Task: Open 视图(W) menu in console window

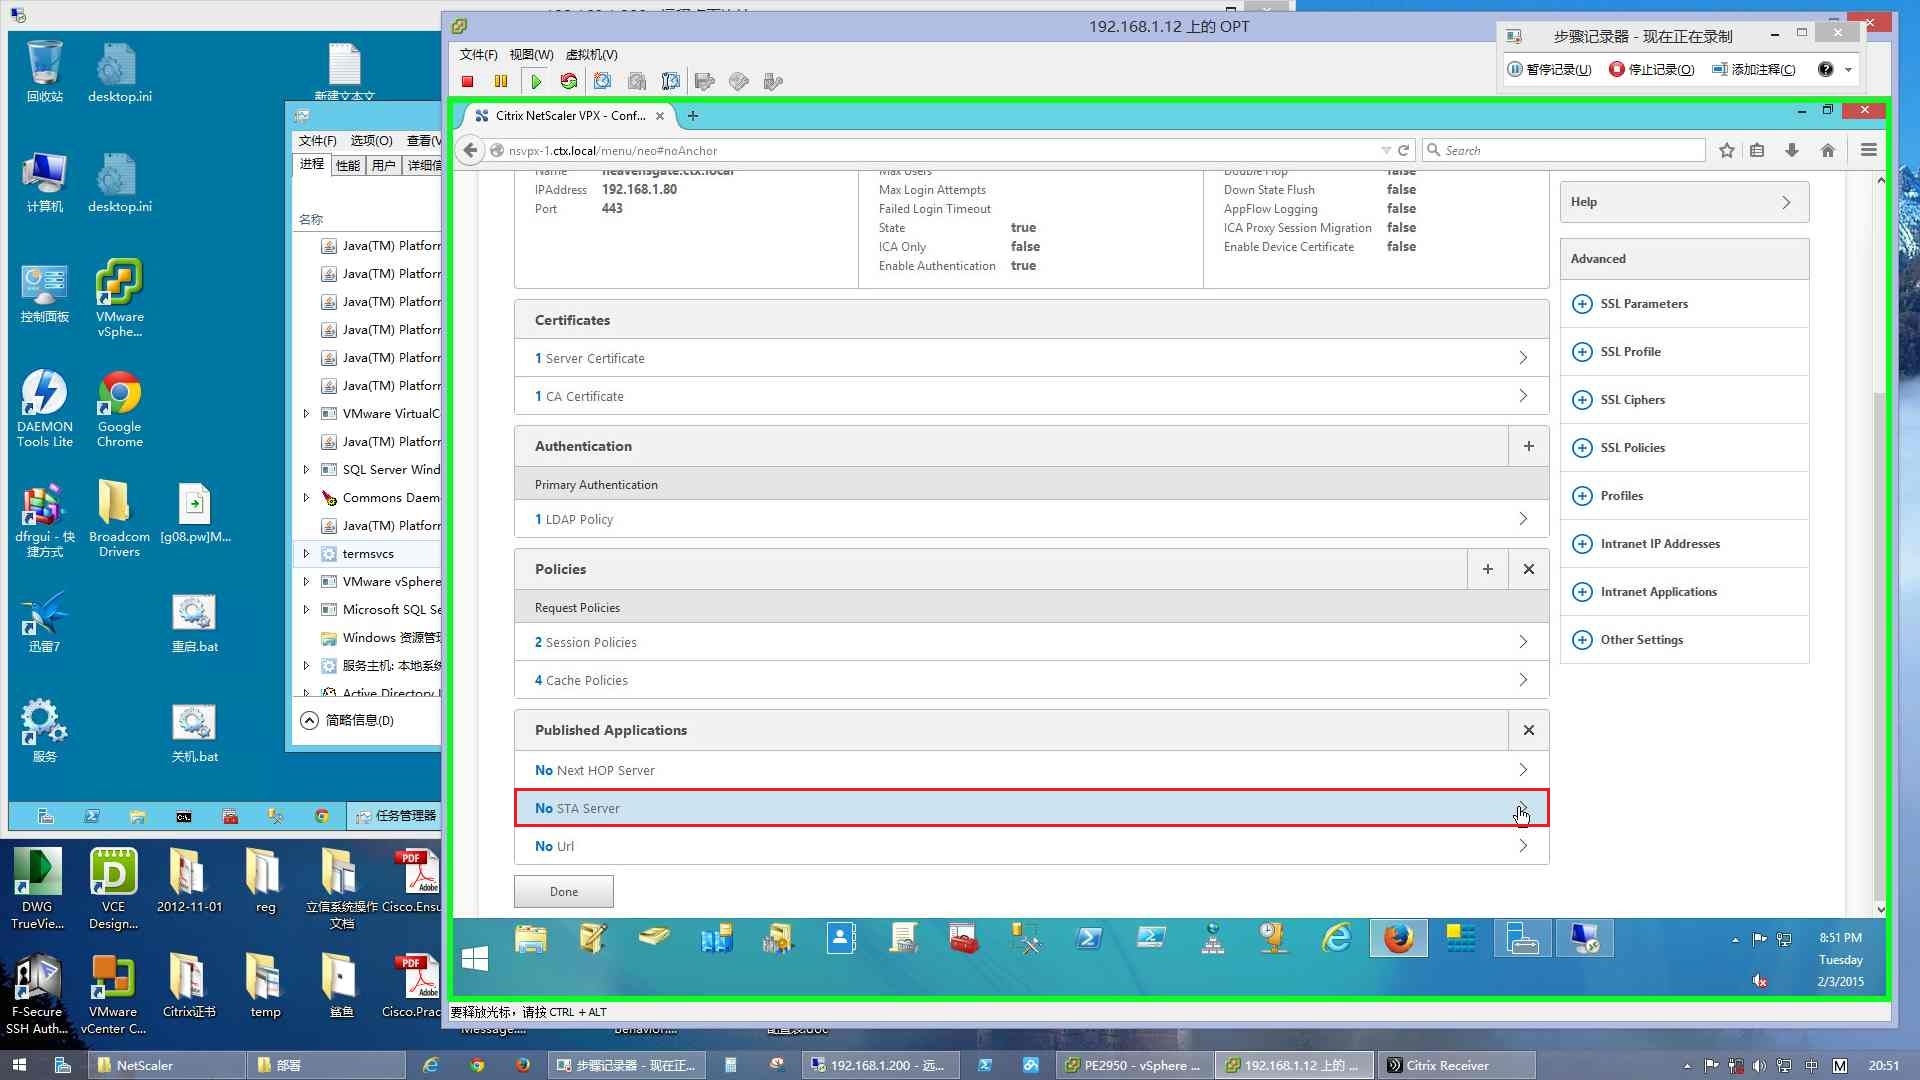Action: [531, 54]
